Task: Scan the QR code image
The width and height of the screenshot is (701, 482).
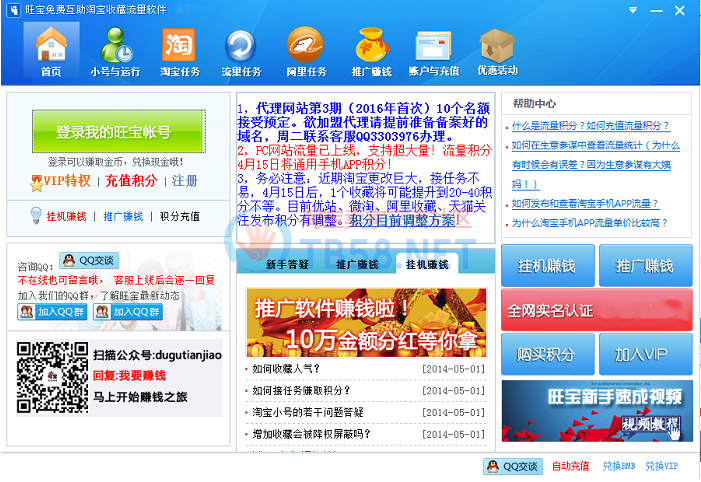Action: 52,378
